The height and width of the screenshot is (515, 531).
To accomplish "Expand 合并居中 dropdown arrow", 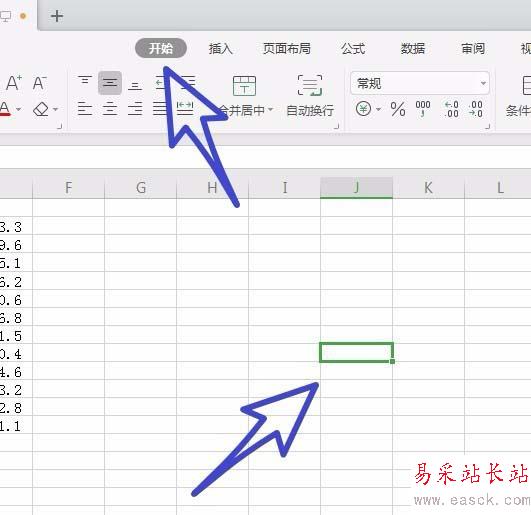I will click(270, 109).
